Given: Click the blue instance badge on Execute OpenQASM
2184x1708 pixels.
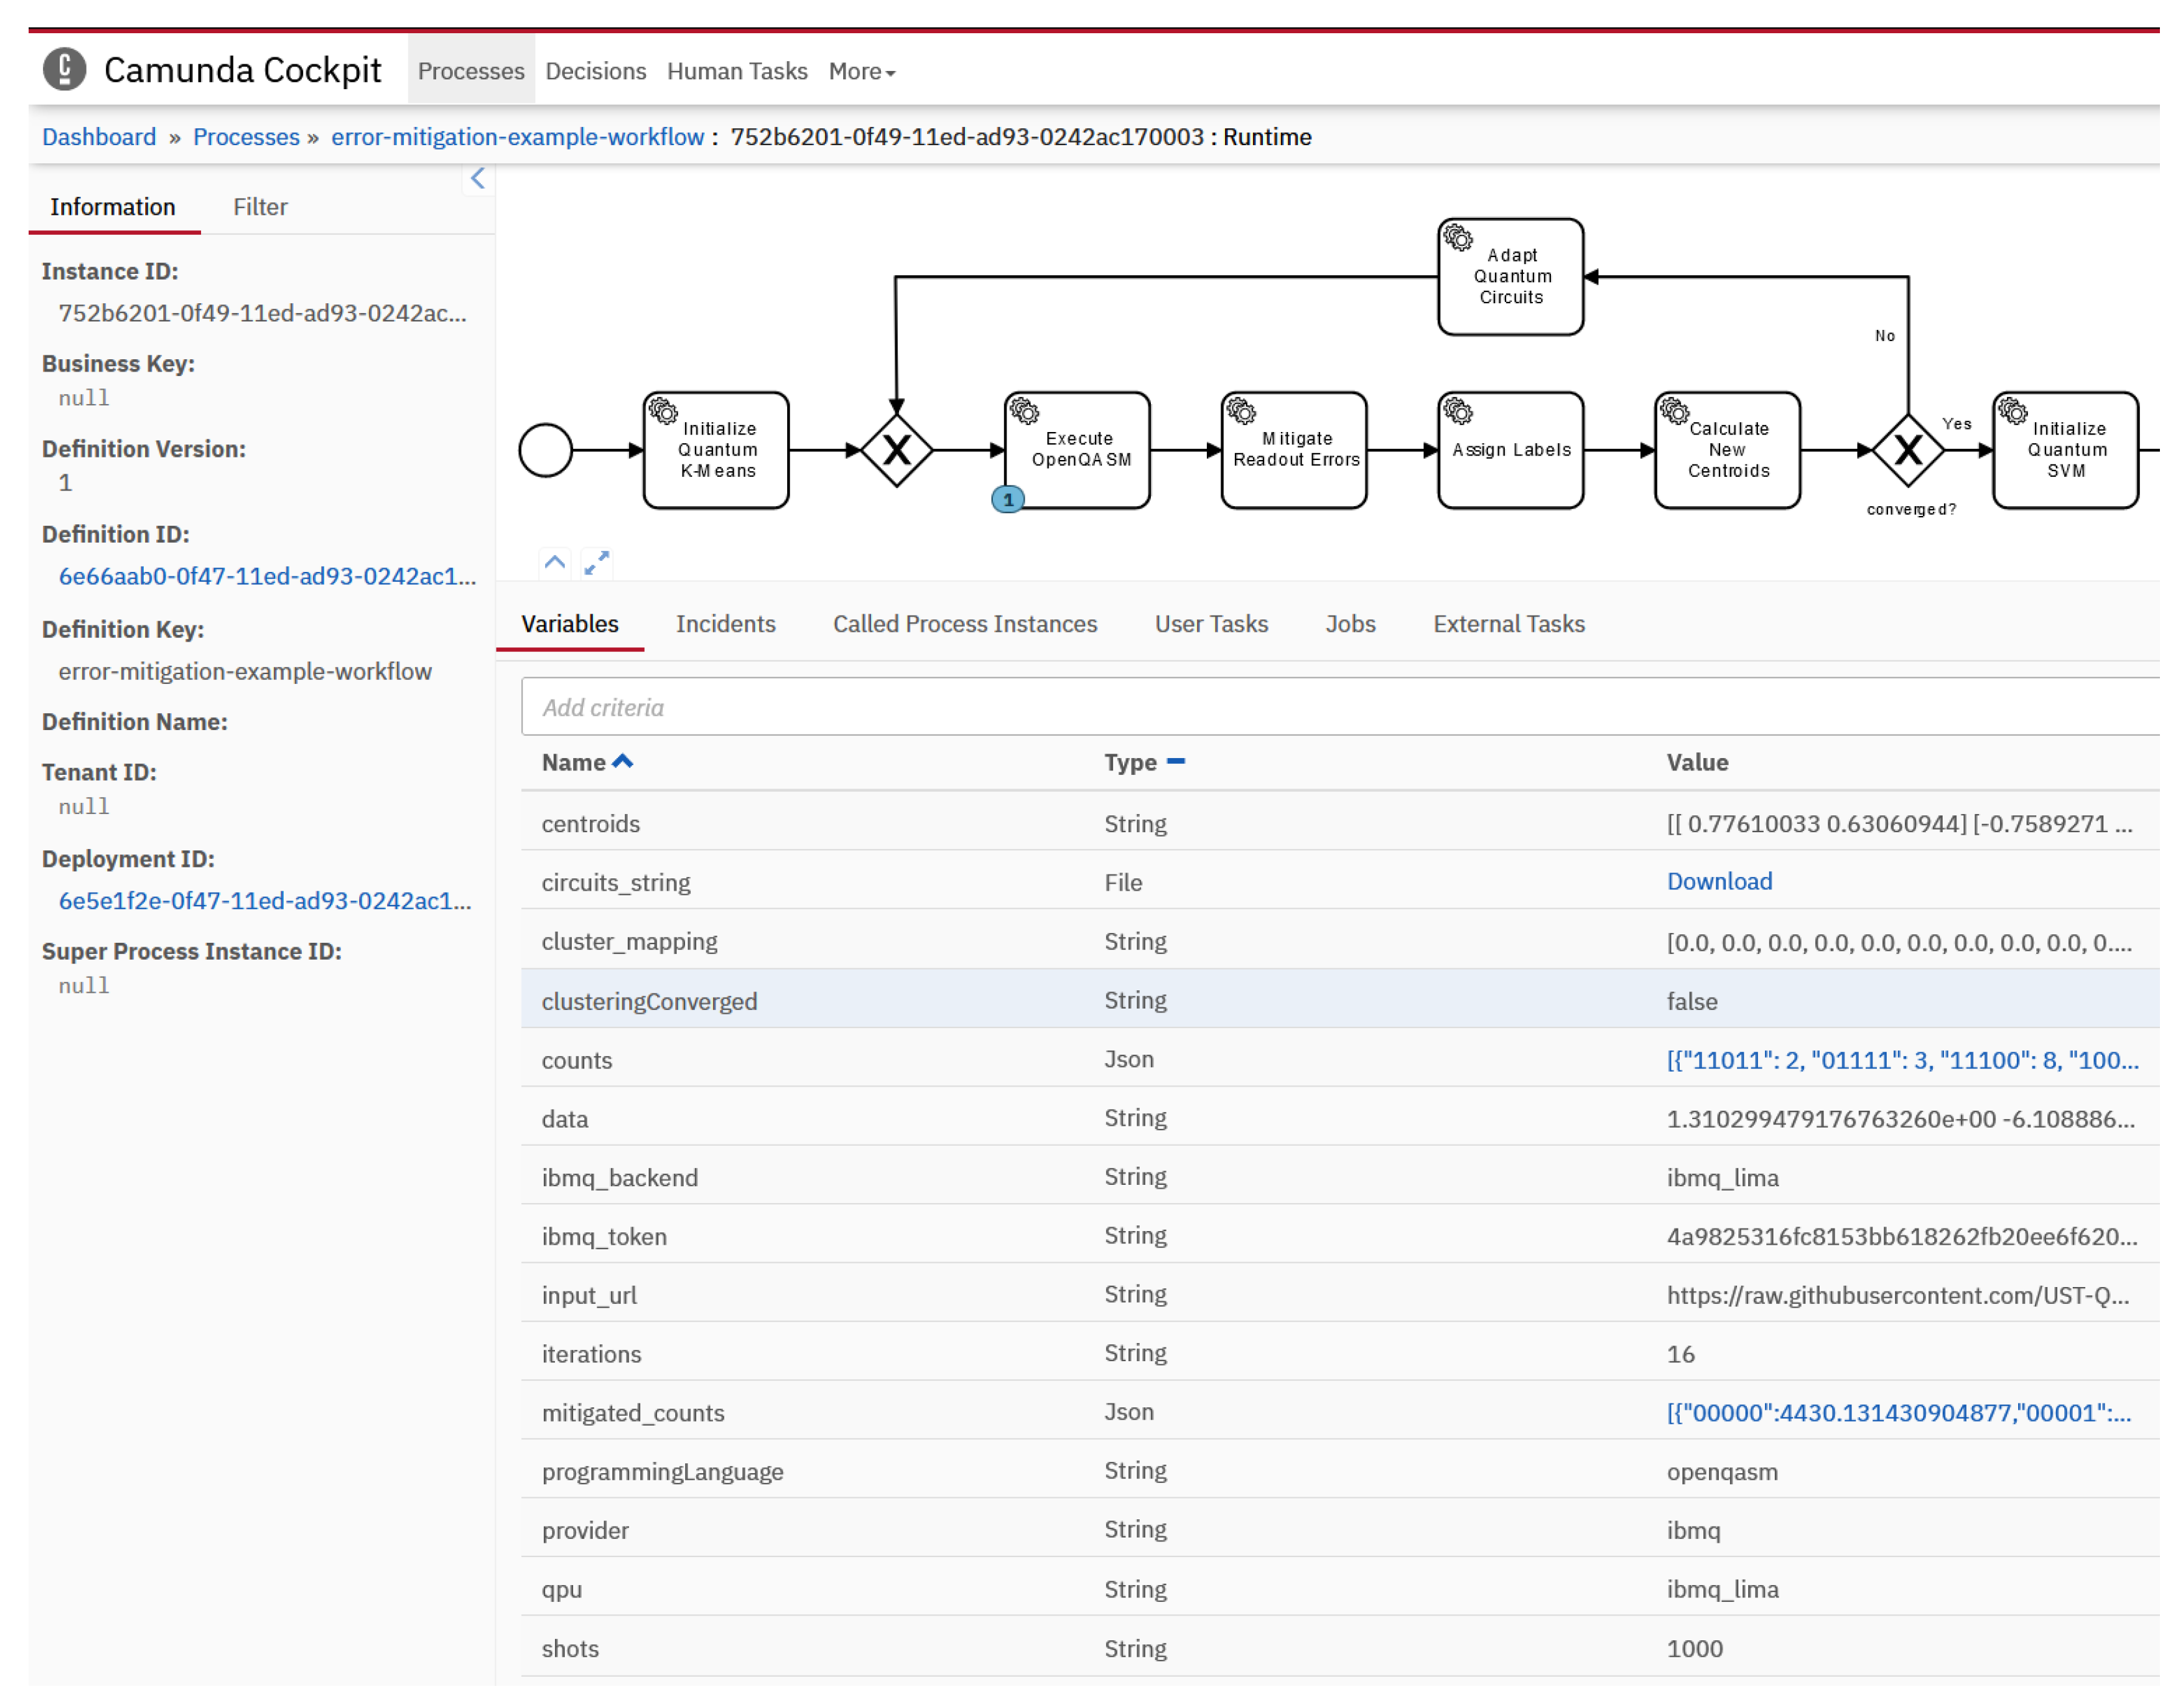Looking at the screenshot, I should pyautogui.click(x=1007, y=499).
